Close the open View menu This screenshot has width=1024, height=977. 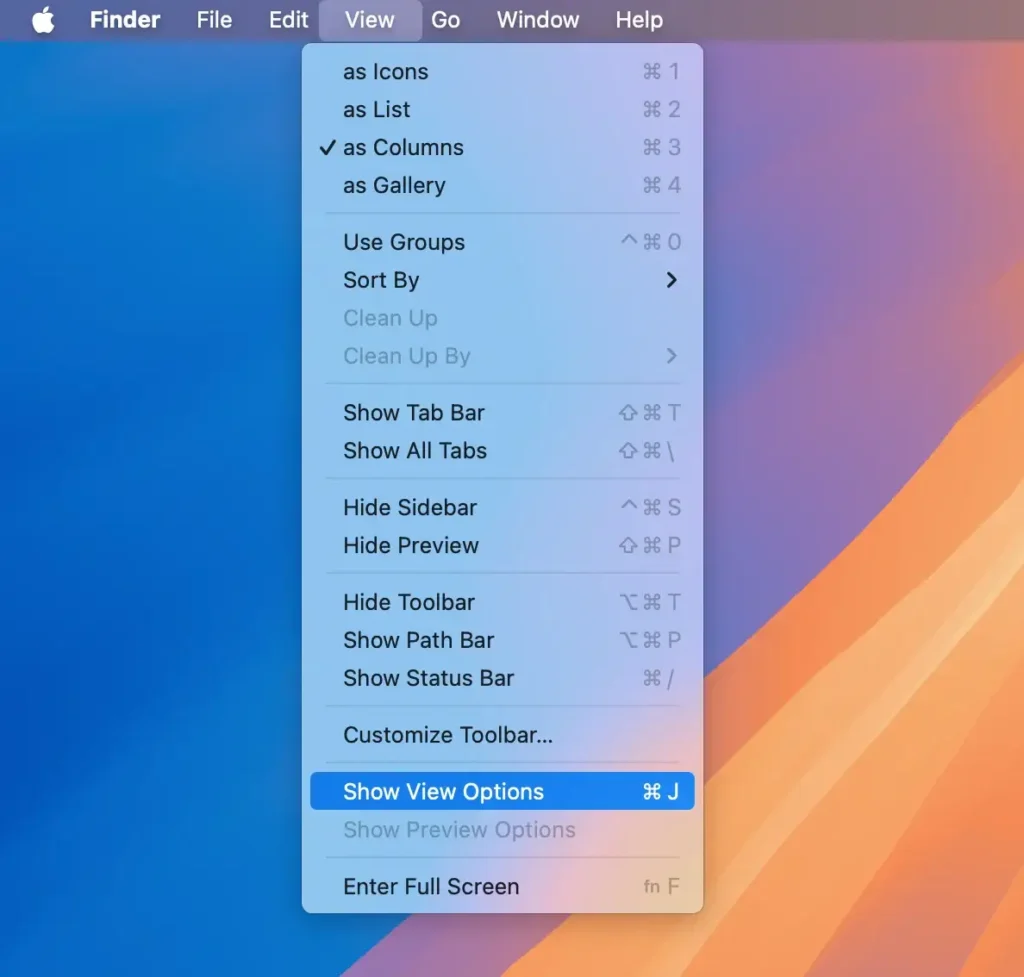(x=370, y=20)
